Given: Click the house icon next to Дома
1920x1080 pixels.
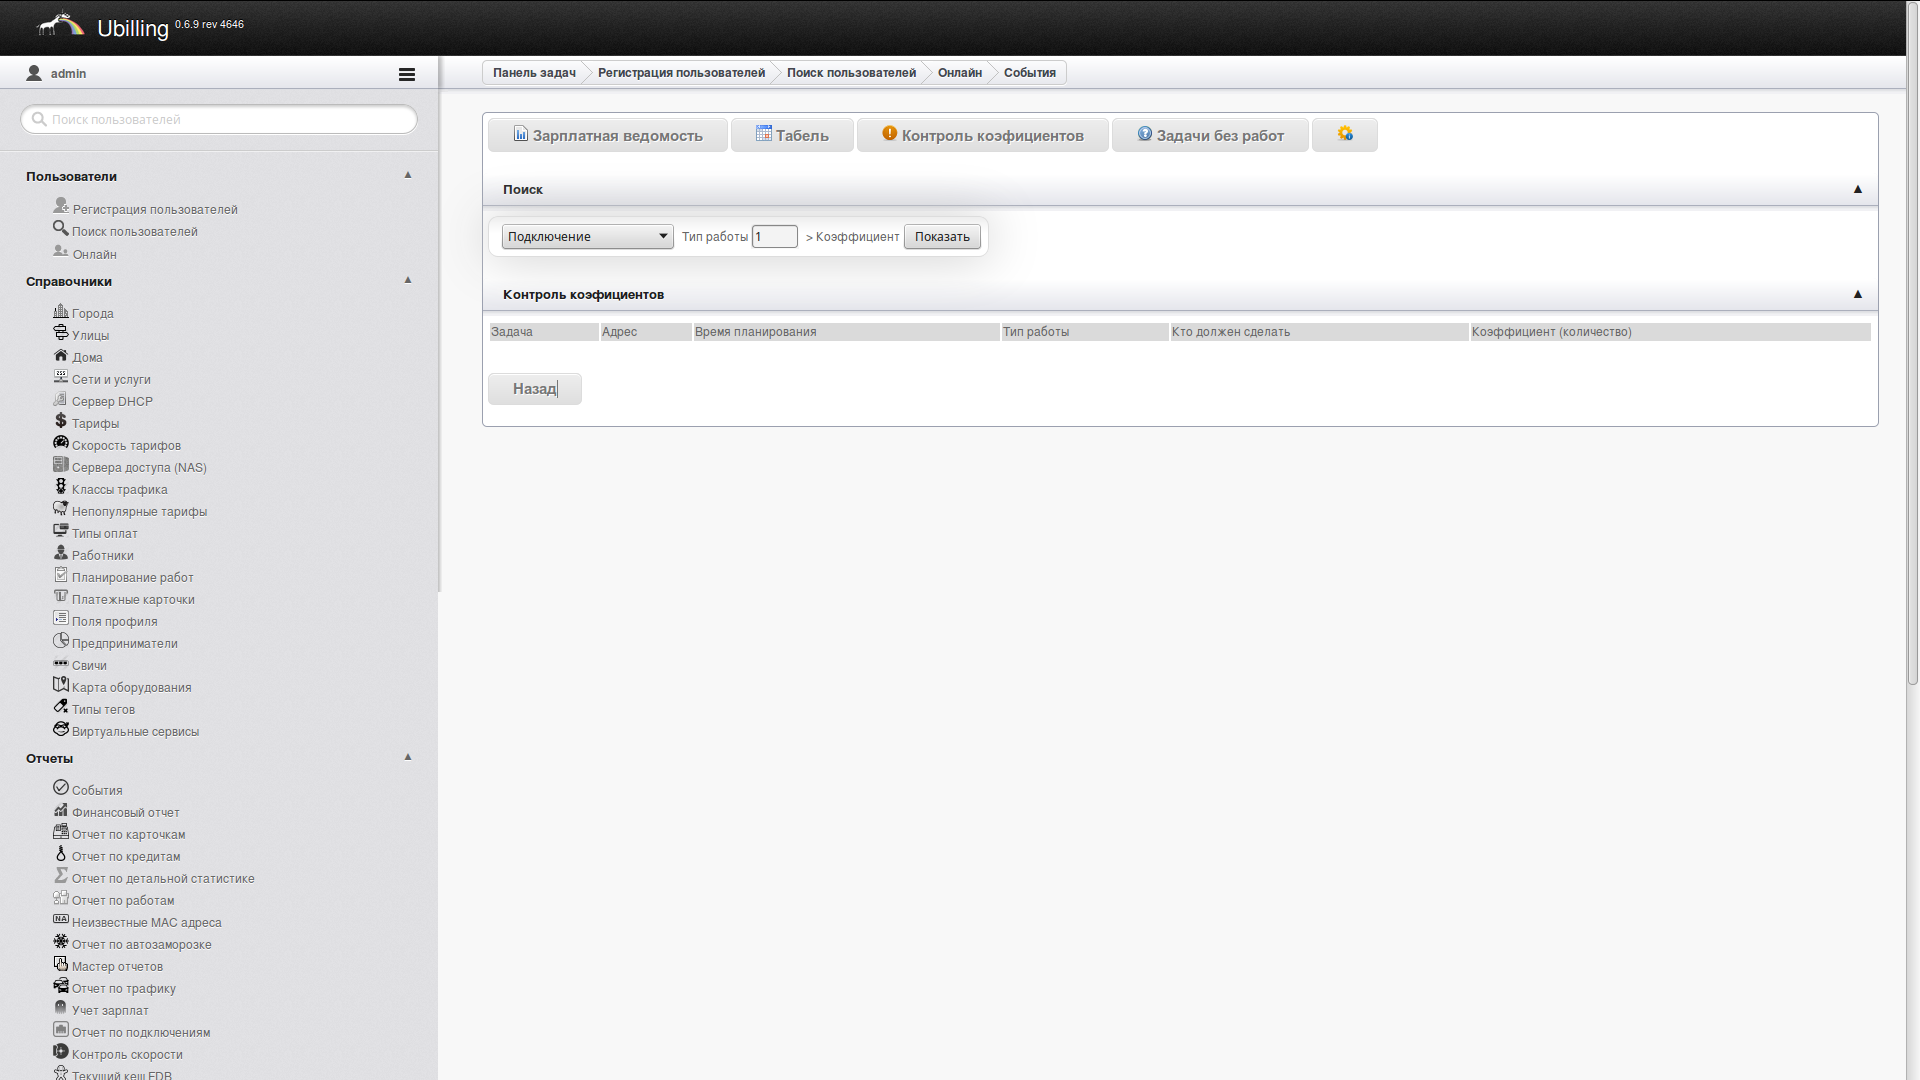Looking at the screenshot, I should tap(61, 356).
